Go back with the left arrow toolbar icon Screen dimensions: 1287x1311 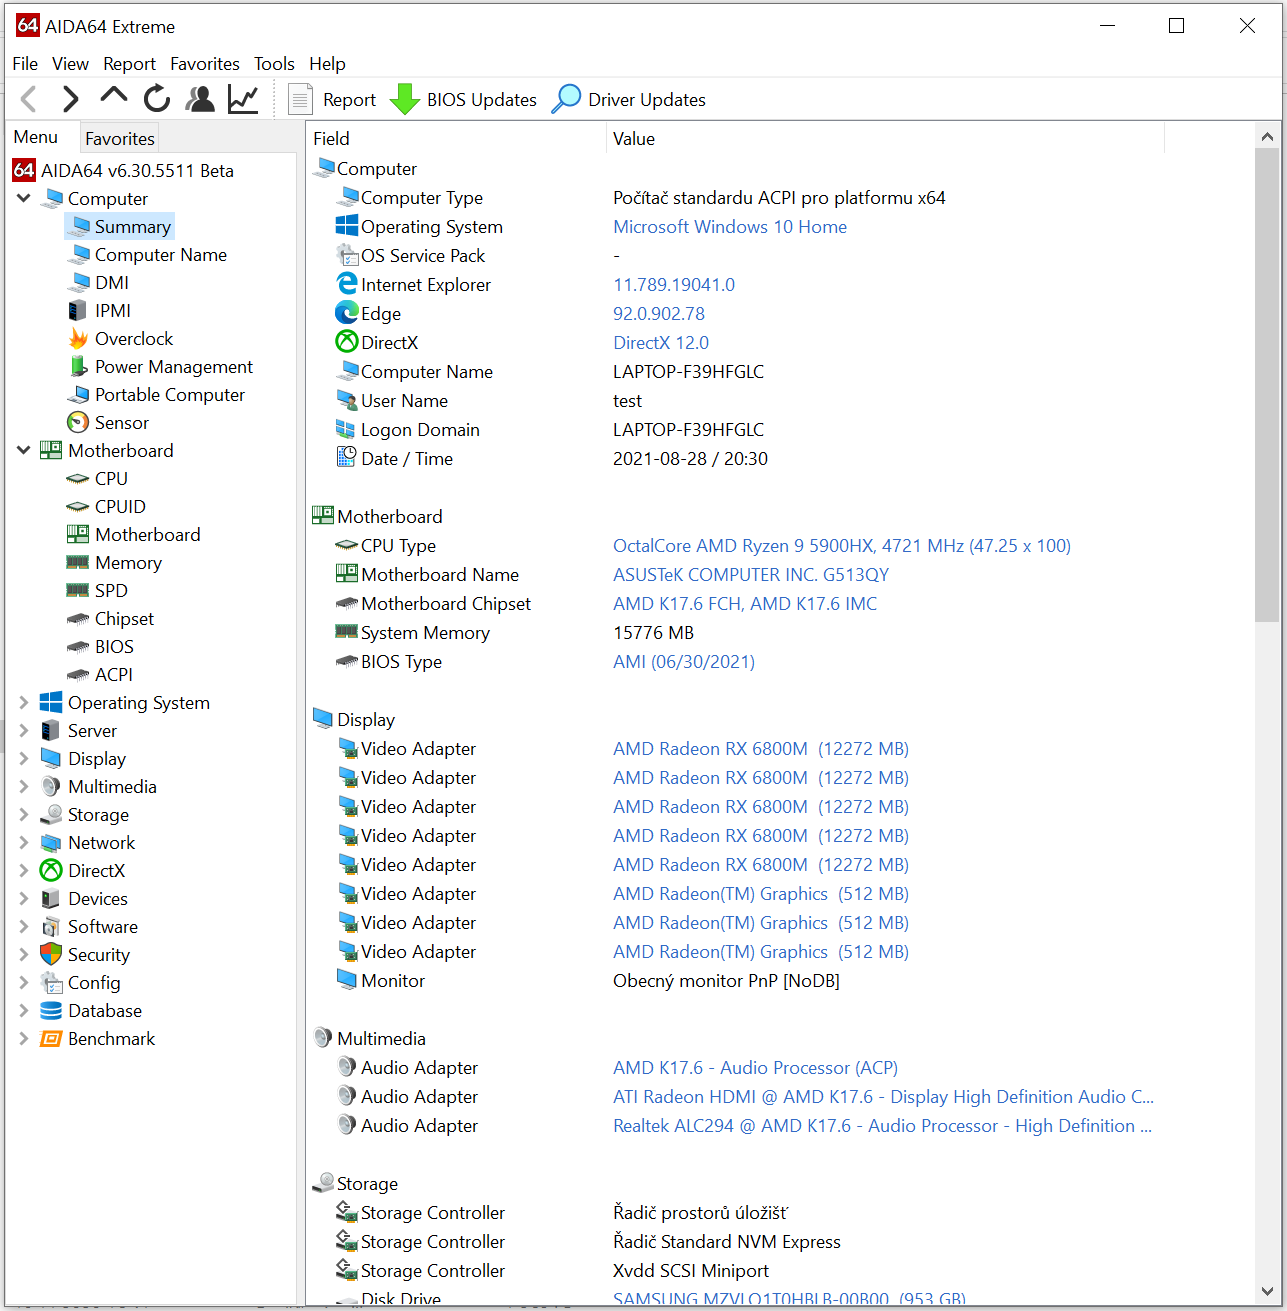click(28, 99)
